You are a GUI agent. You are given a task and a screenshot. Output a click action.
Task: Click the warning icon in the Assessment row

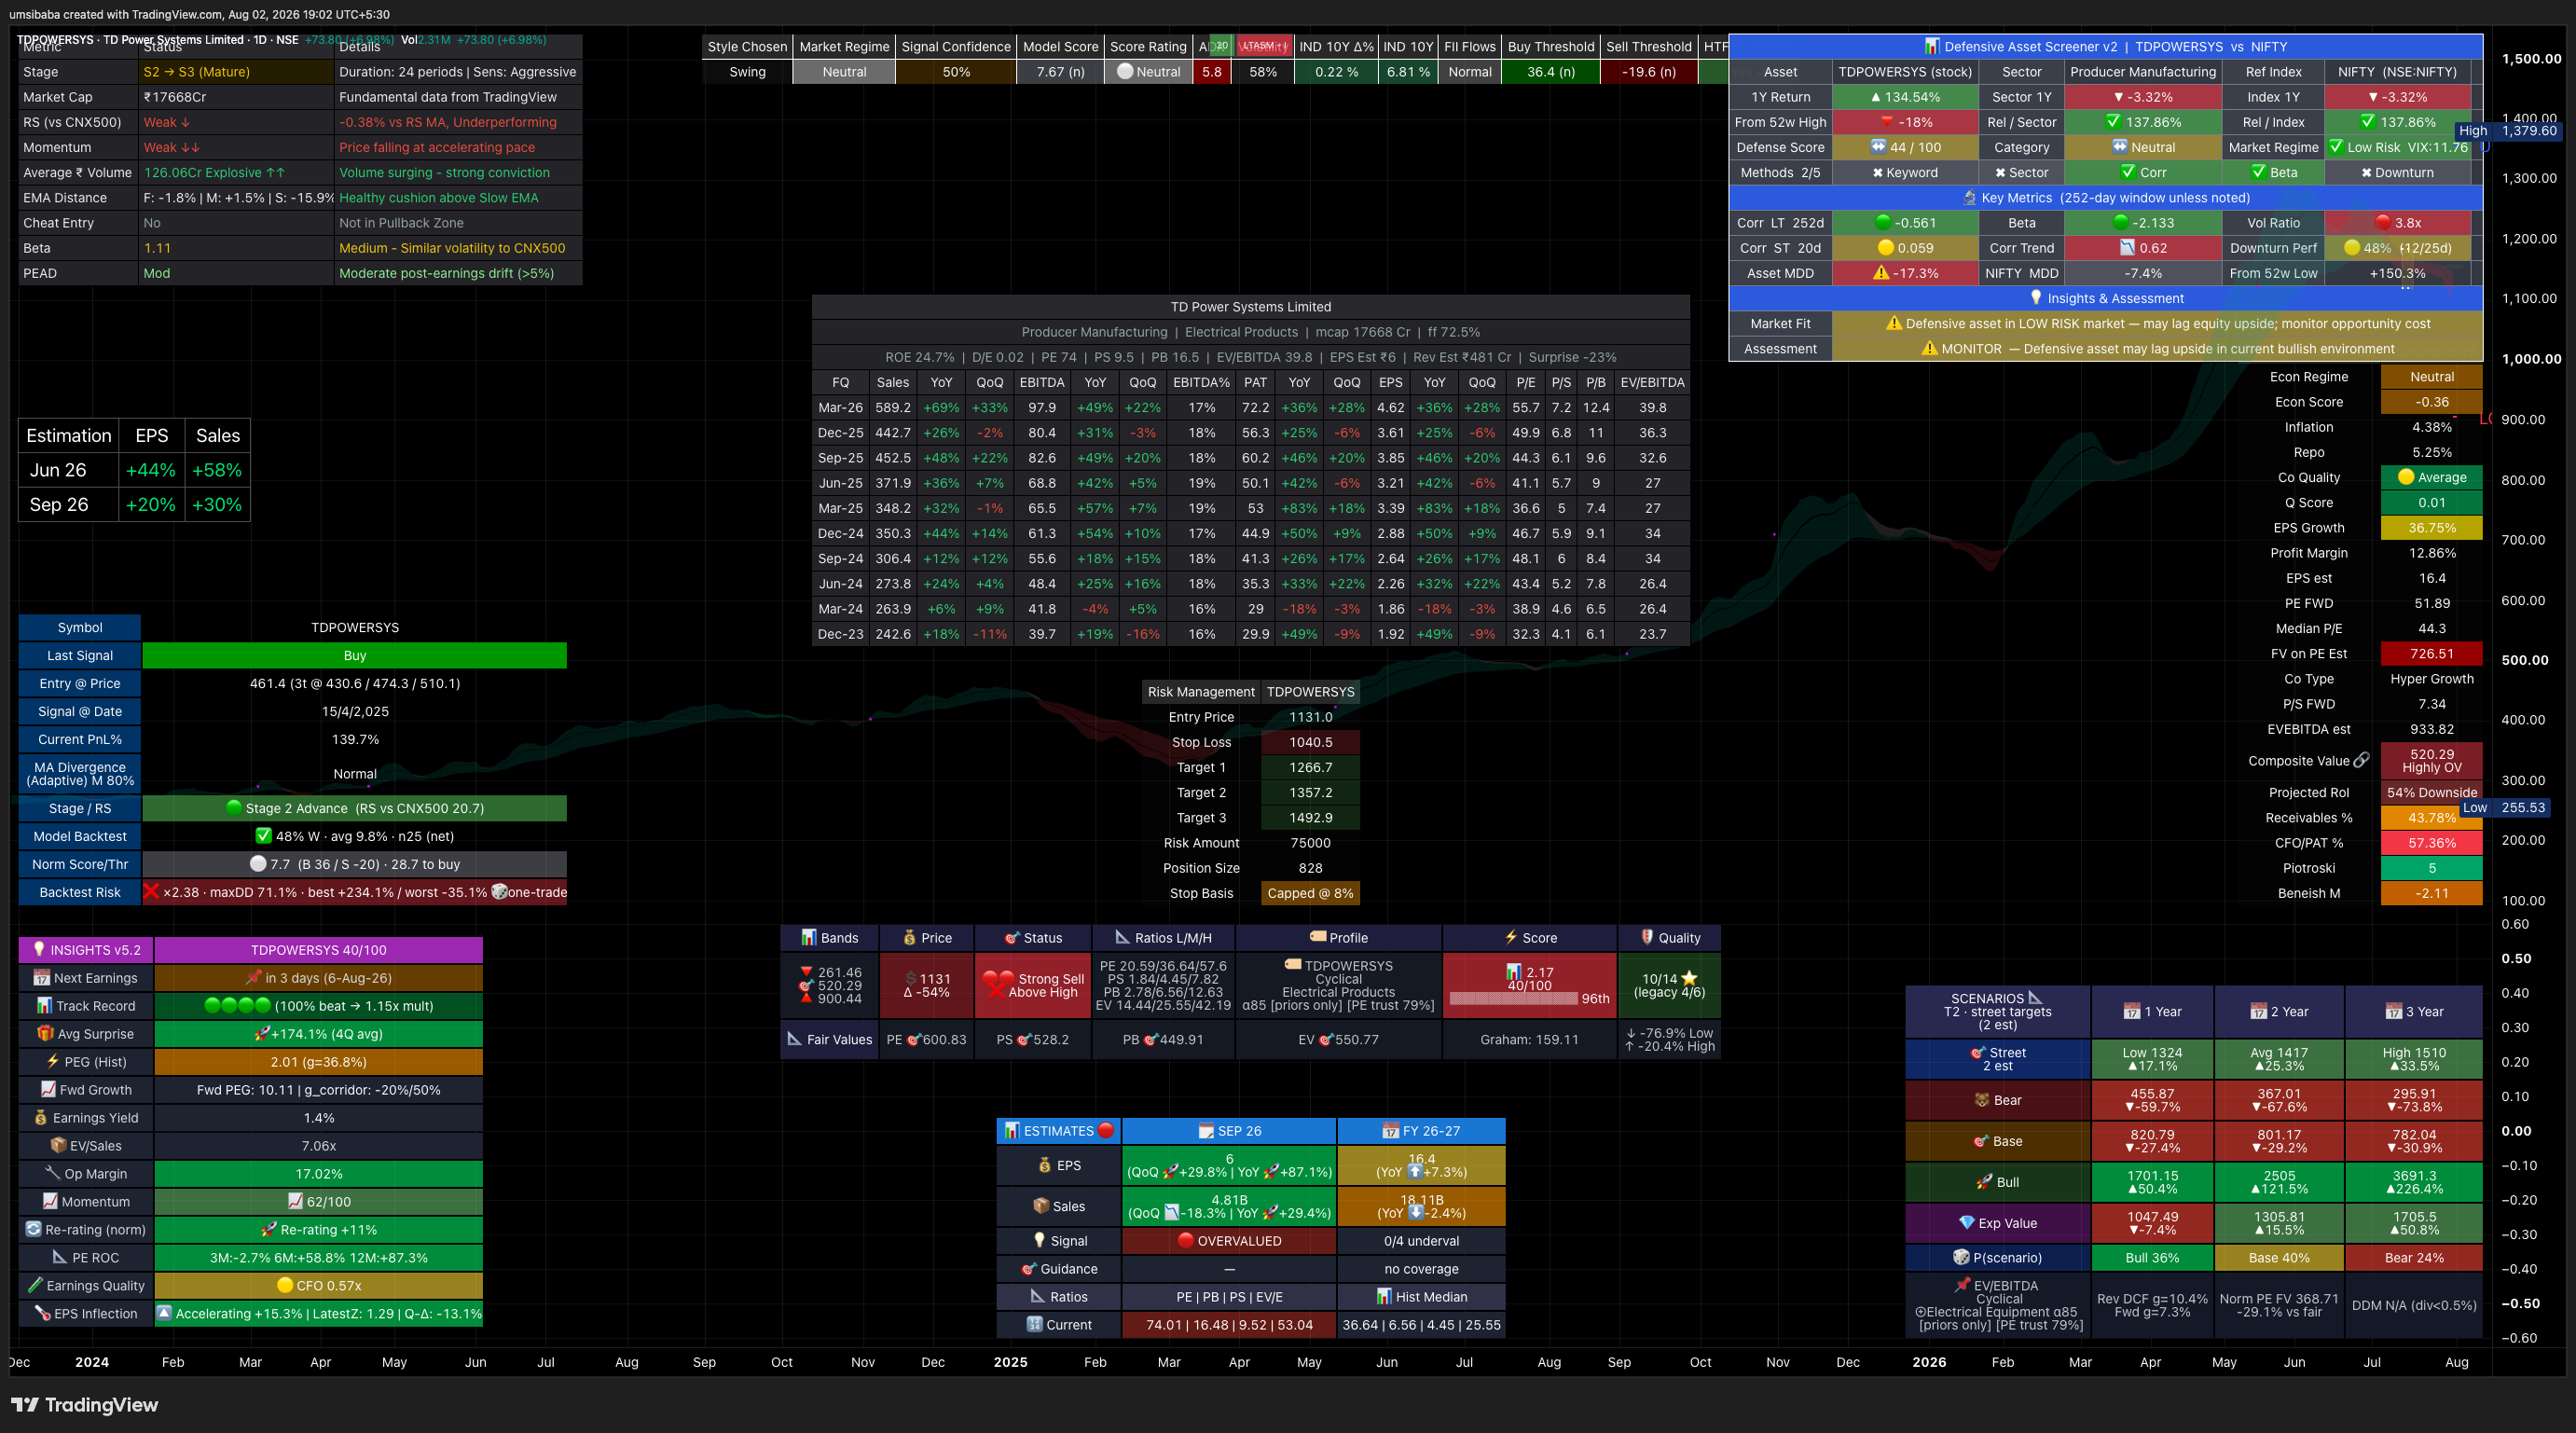1930,349
